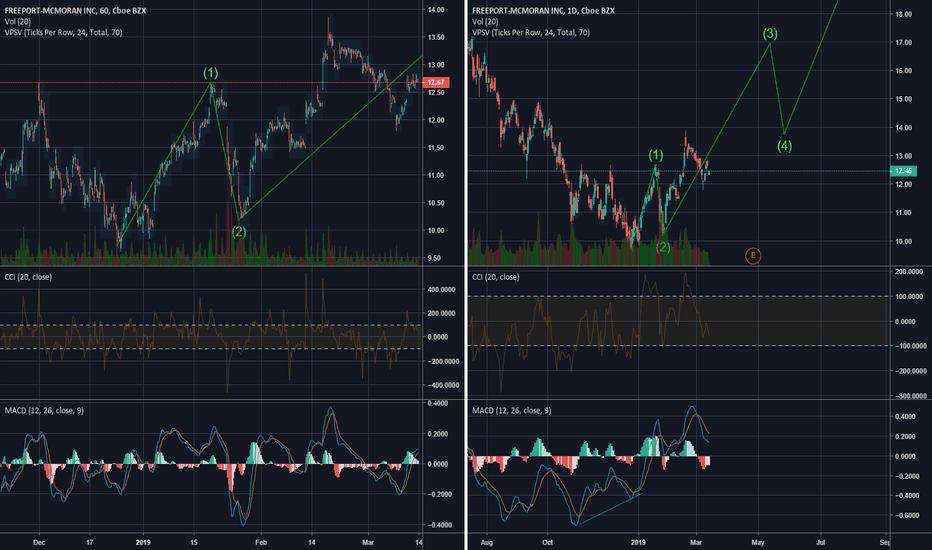Select wave label (2) on daily chart
The image size is (932, 550).
point(663,247)
